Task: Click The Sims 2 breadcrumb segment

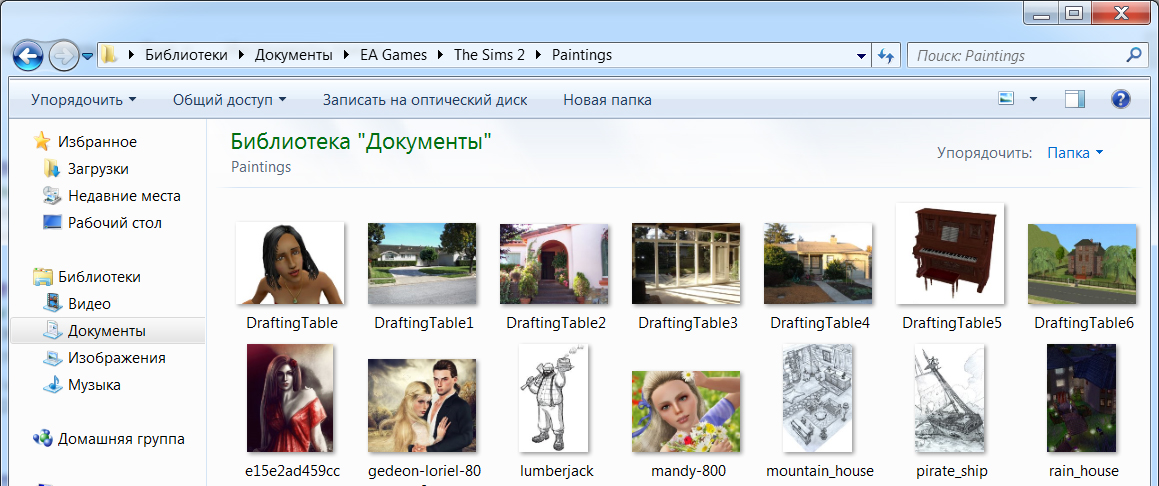Action: (x=489, y=55)
